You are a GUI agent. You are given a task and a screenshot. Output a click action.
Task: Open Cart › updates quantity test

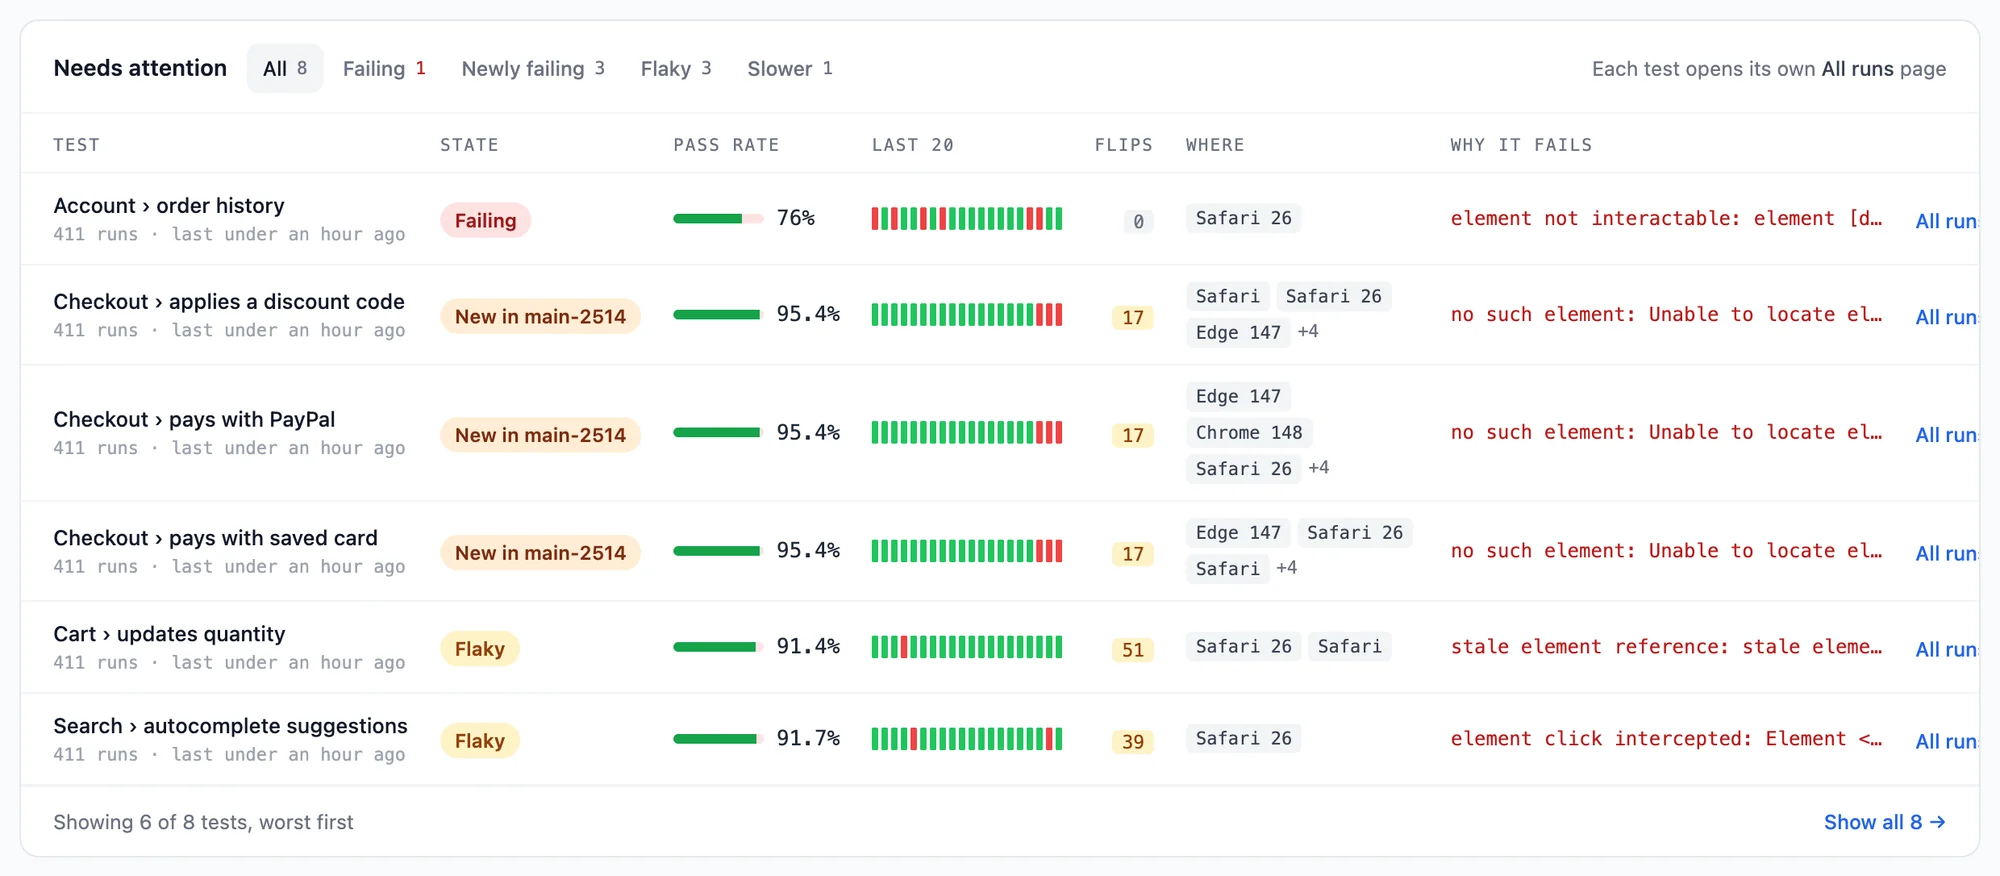coord(169,633)
